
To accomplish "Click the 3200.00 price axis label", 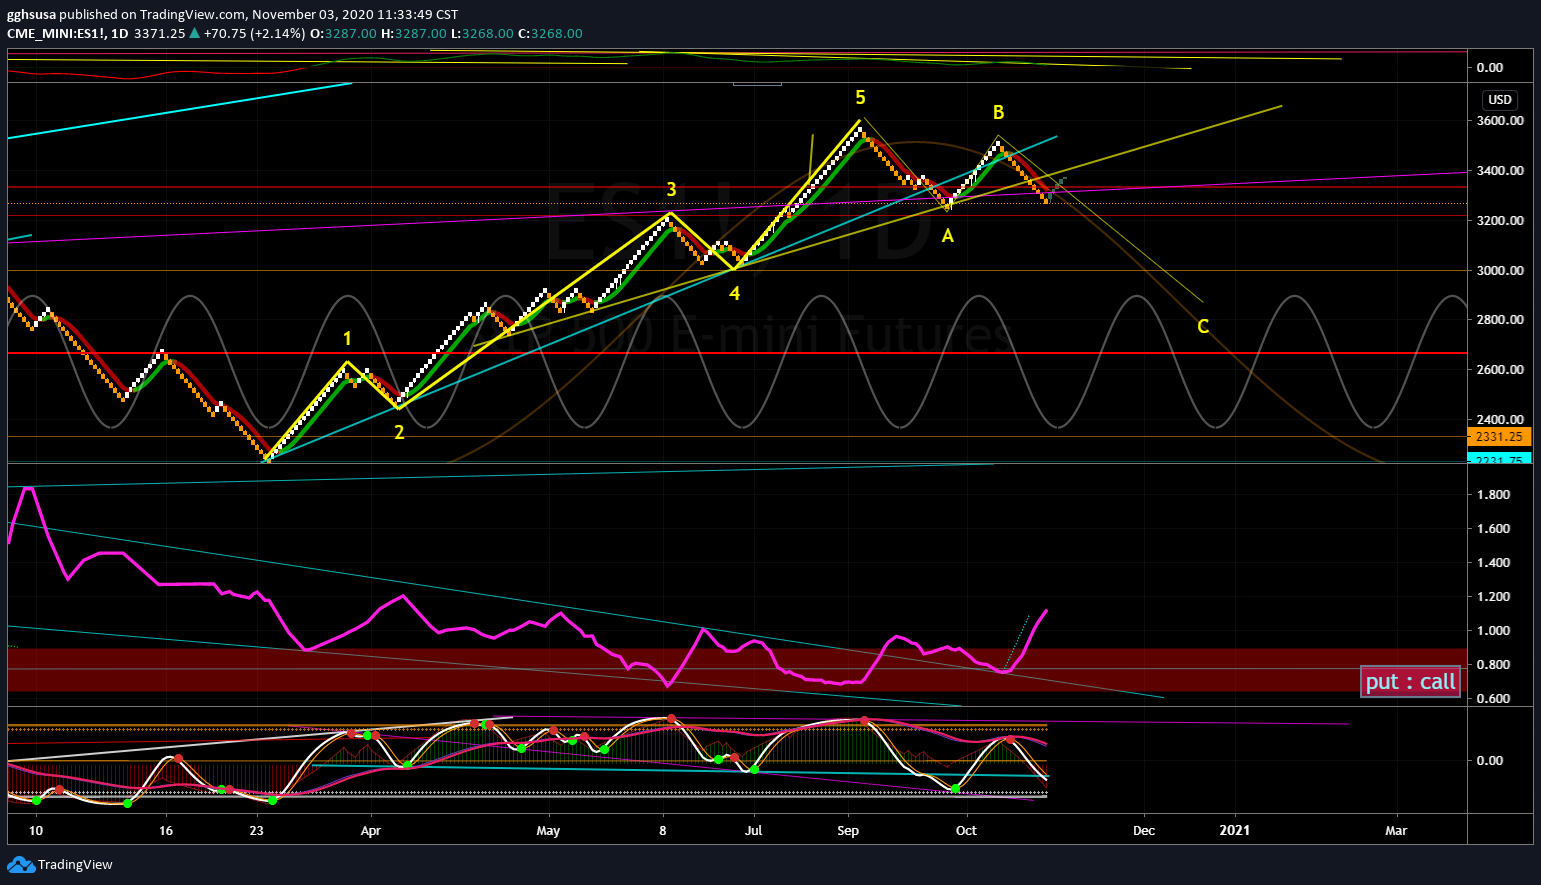I will 1500,221.
